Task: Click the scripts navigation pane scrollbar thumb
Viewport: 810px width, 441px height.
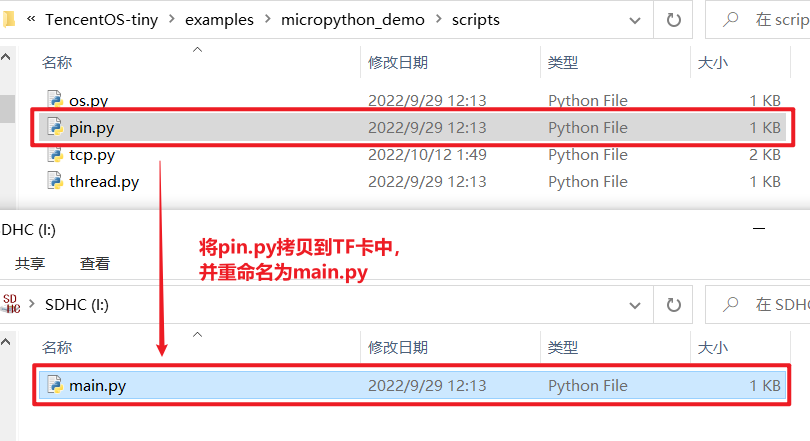Action: coord(7,108)
